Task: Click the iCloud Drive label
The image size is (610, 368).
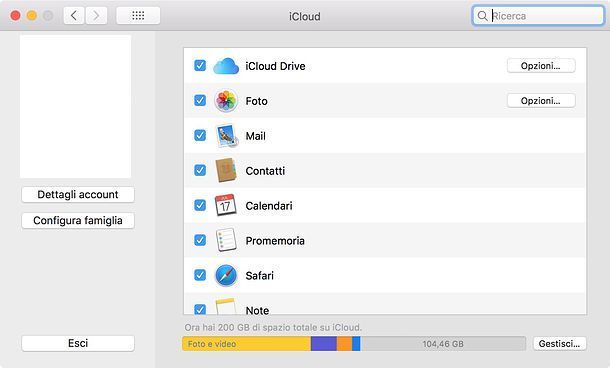Action: click(x=275, y=66)
